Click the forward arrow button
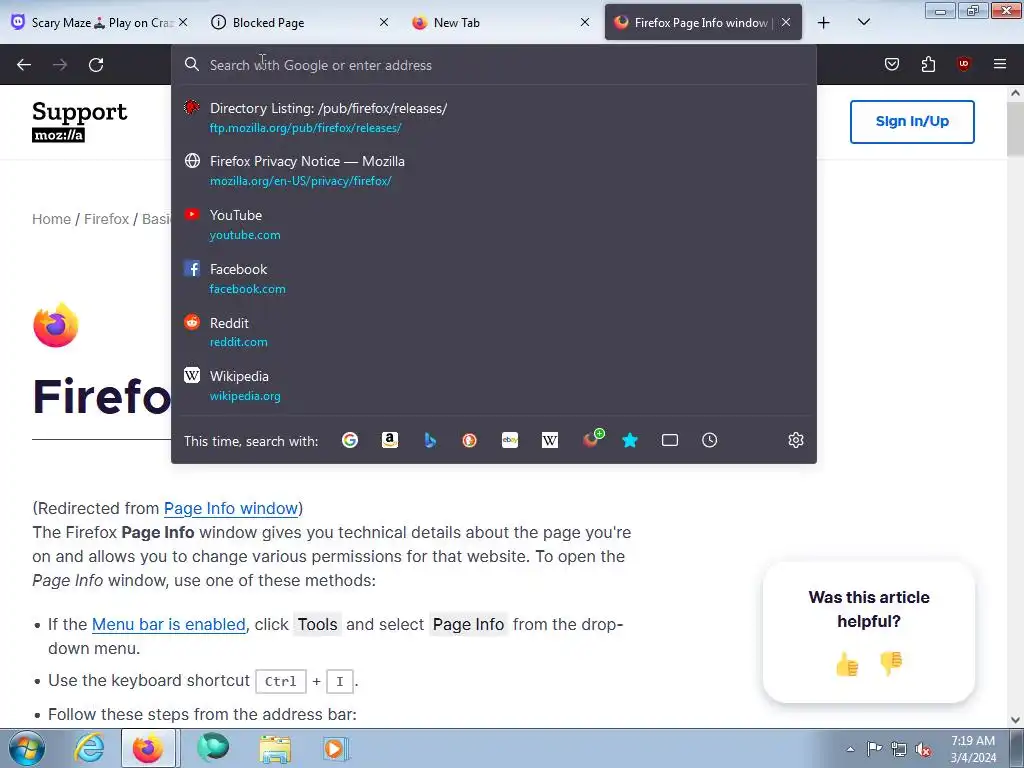This screenshot has height=768, width=1024. 60,65
